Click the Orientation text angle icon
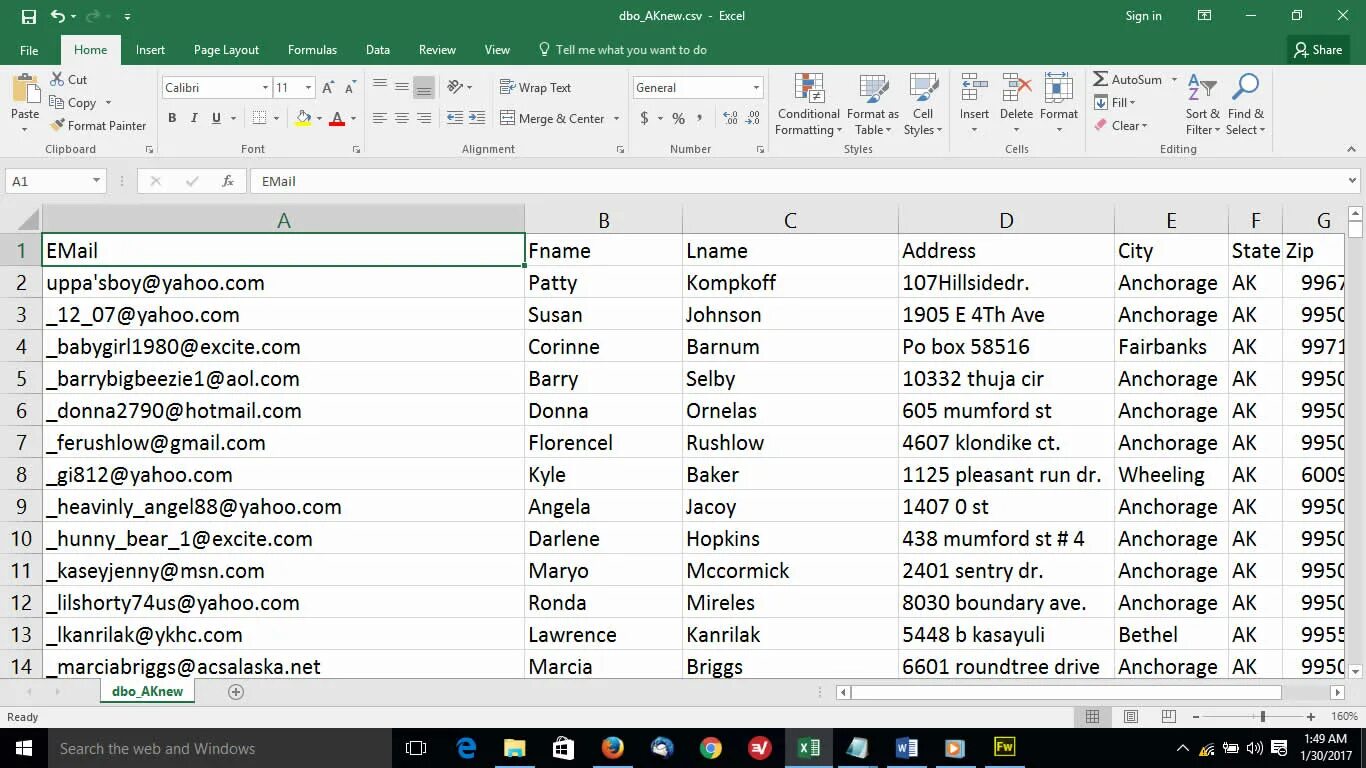Viewport: 1366px width, 768px height. click(x=455, y=87)
